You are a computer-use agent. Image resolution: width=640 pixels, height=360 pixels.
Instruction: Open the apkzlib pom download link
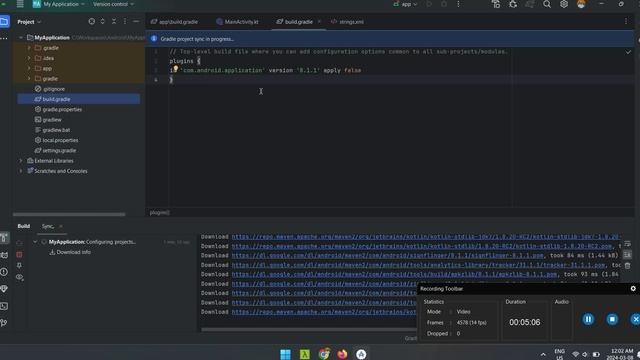coord(394,274)
